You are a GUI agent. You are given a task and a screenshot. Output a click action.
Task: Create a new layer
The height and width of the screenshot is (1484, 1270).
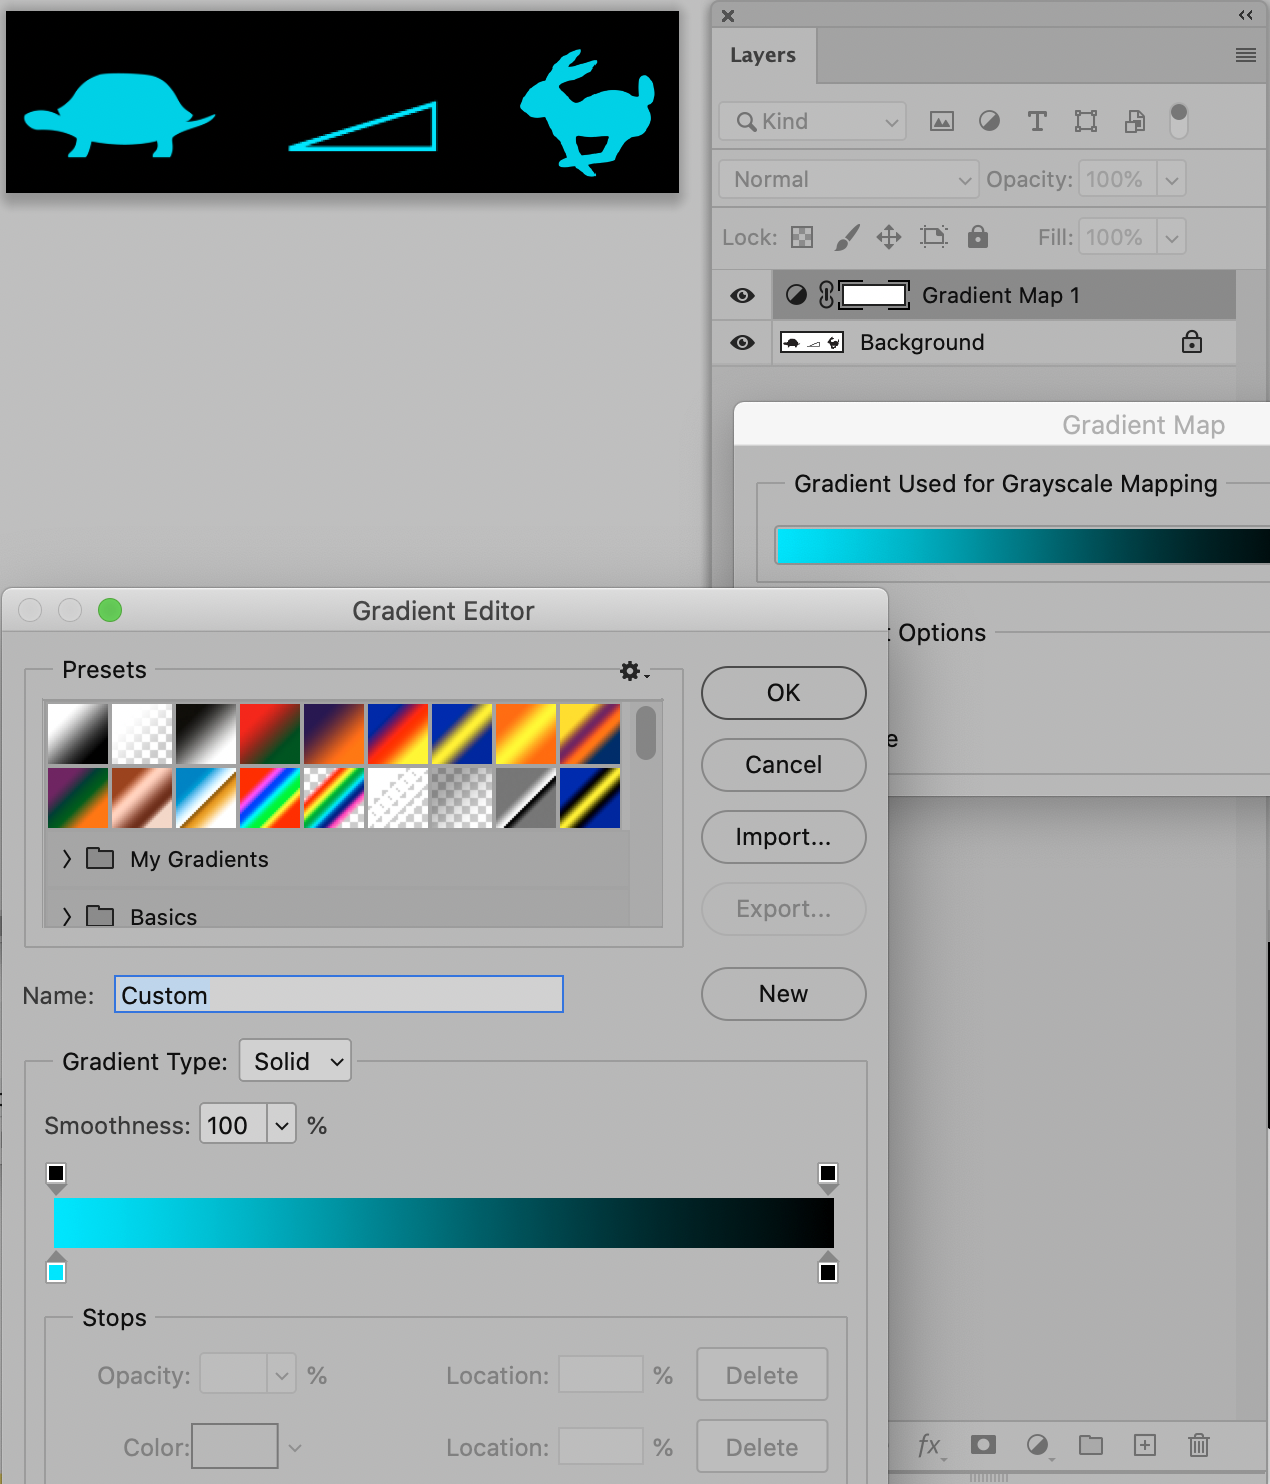point(1144,1445)
